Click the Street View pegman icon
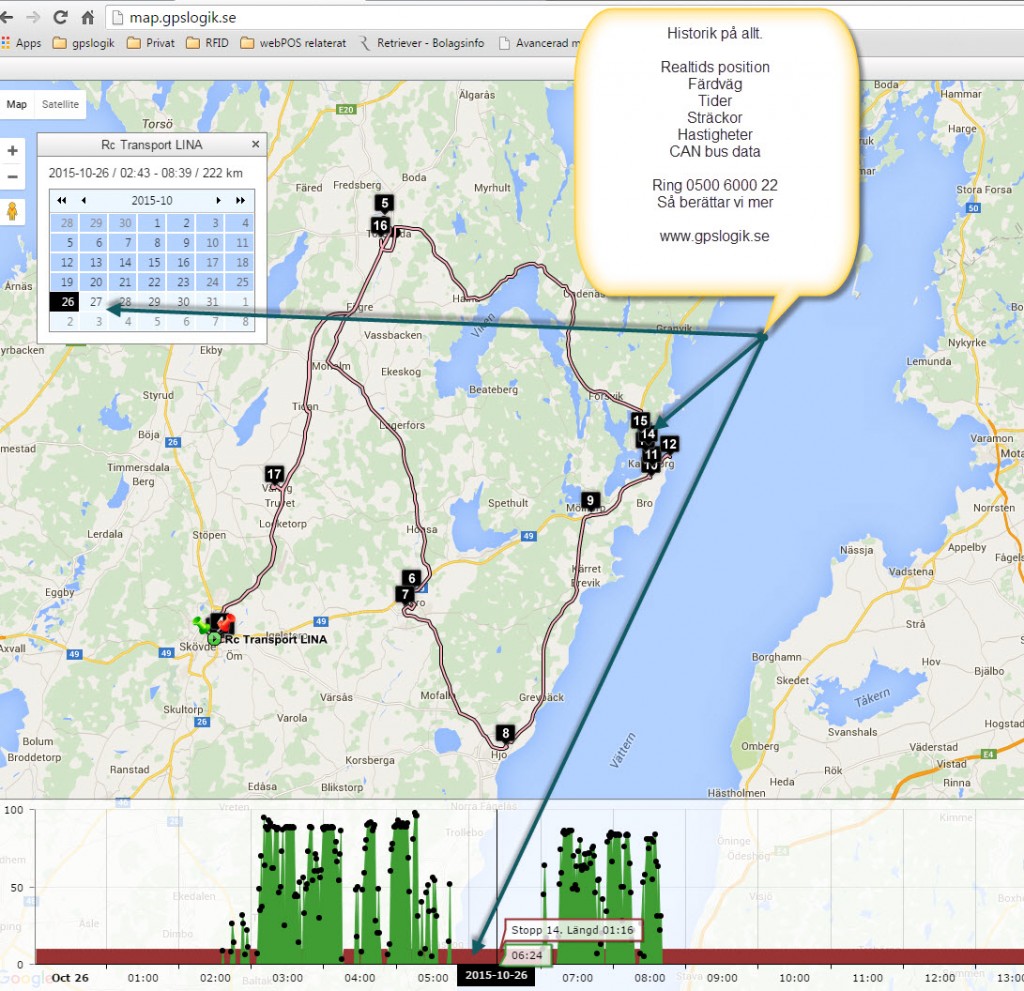The width and height of the screenshot is (1024, 991). coord(13,212)
